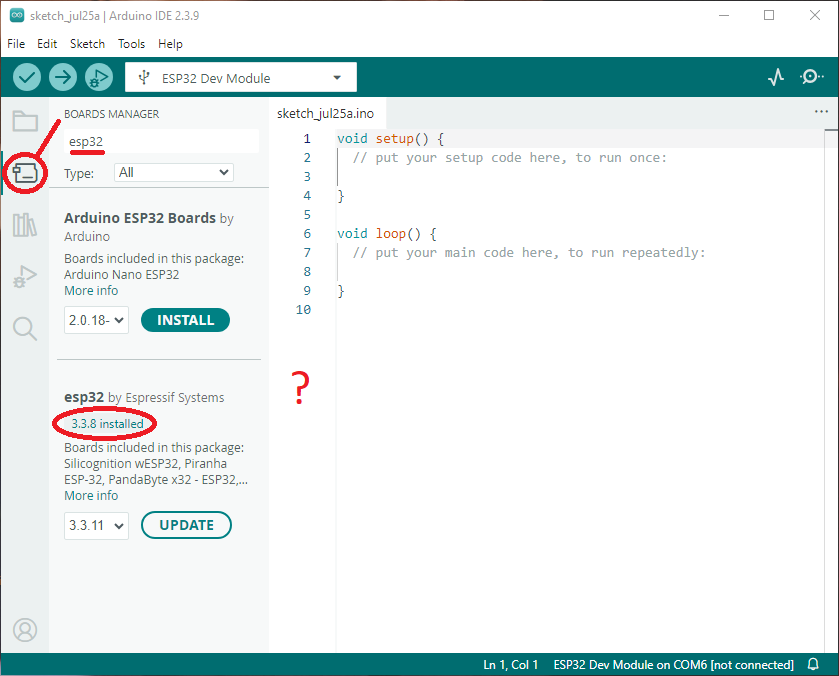Open the Search magnifier sidebar icon
The image size is (839, 676).
(25, 328)
